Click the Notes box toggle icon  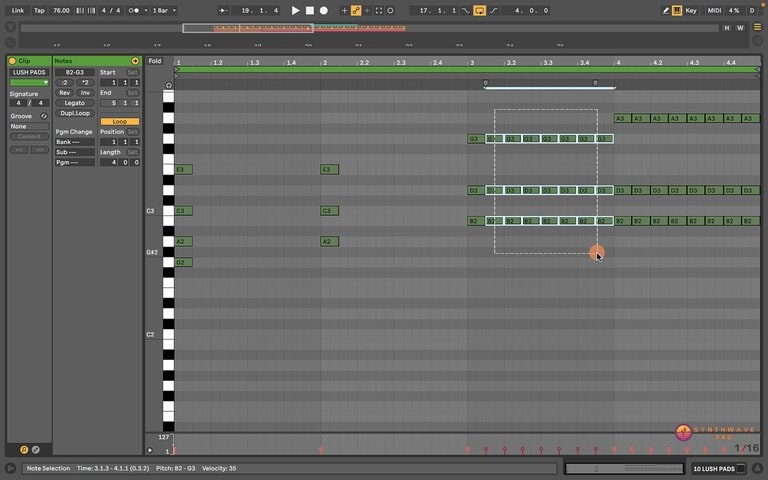coord(135,61)
